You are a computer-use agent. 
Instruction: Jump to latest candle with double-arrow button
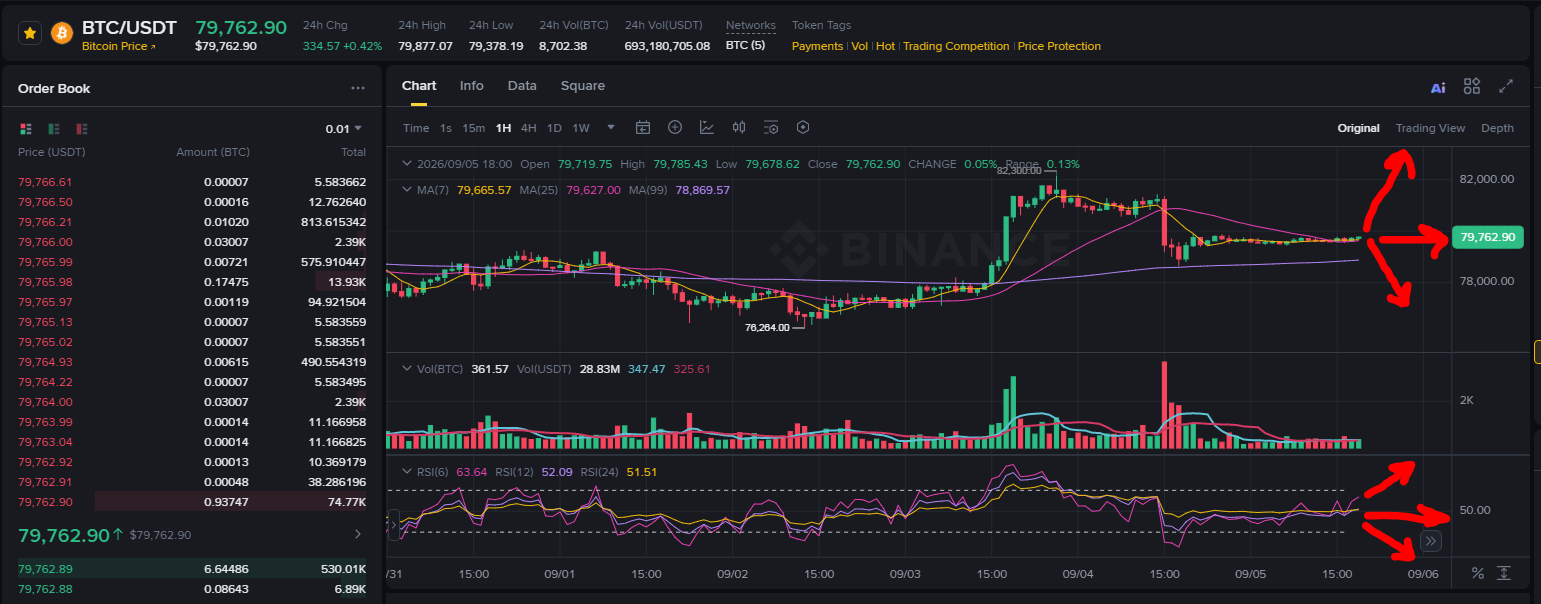(x=1430, y=541)
